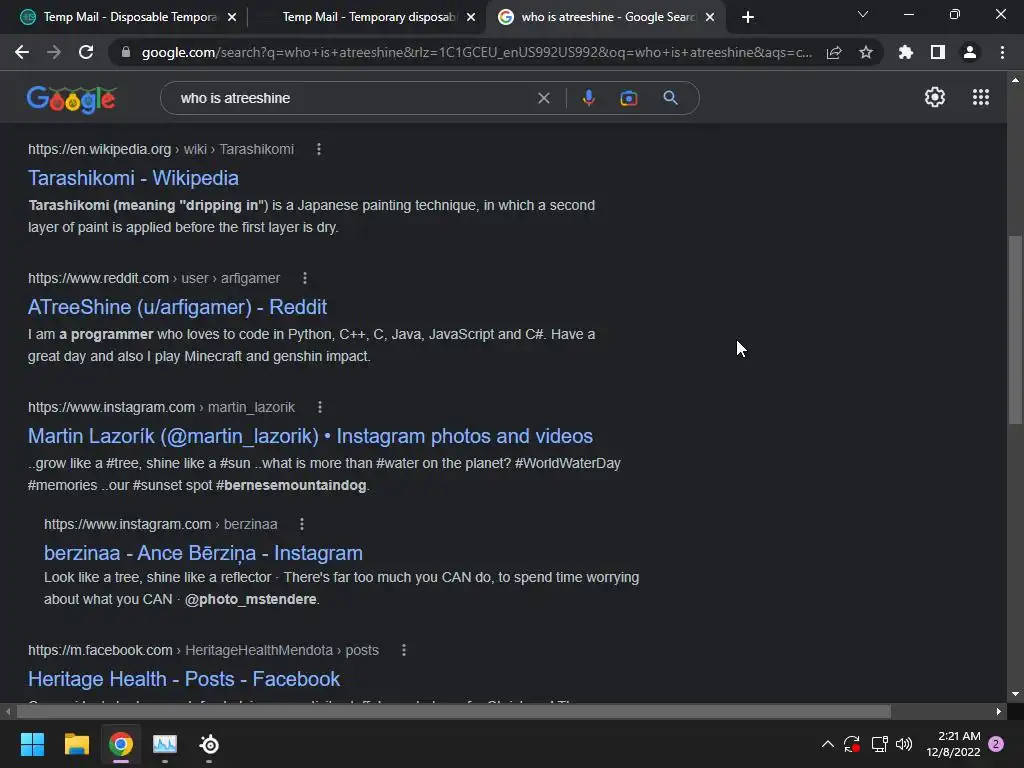Open options for HeritageHealthMendota Facebook result

coord(404,650)
